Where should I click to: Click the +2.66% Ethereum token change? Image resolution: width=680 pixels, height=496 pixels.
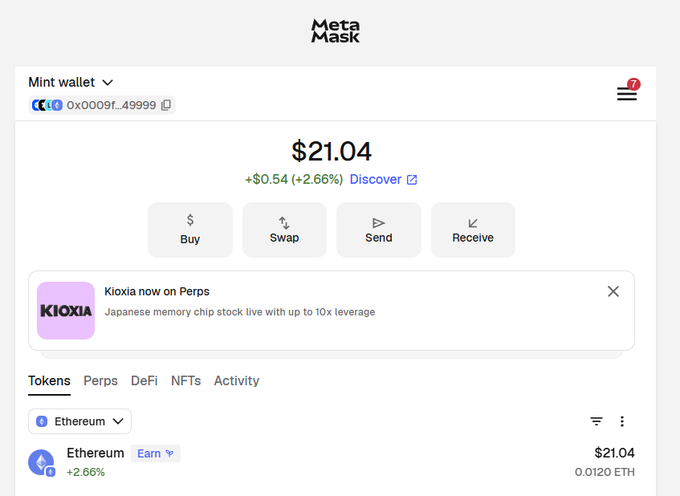85,472
